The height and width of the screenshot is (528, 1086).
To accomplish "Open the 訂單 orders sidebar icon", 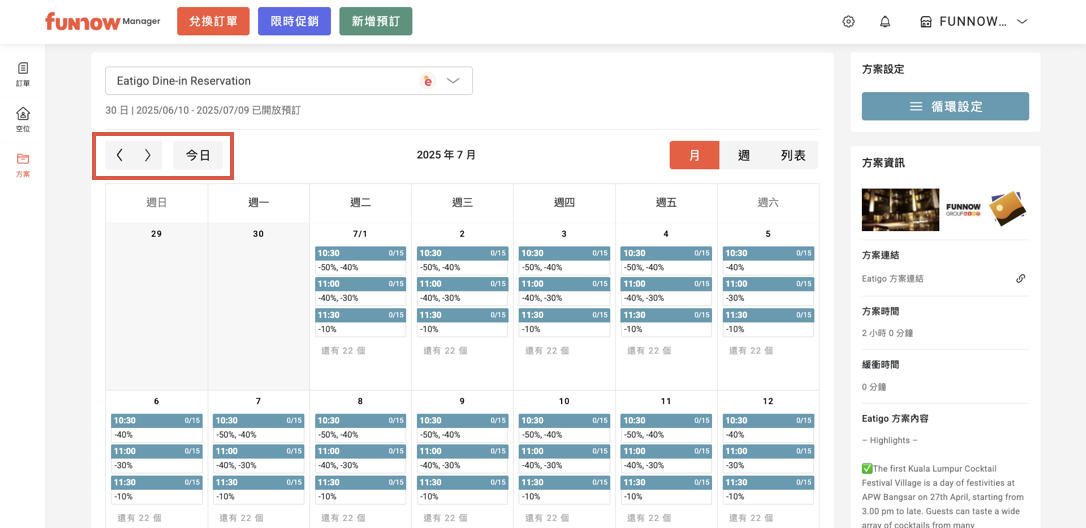I will click(x=23, y=74).
